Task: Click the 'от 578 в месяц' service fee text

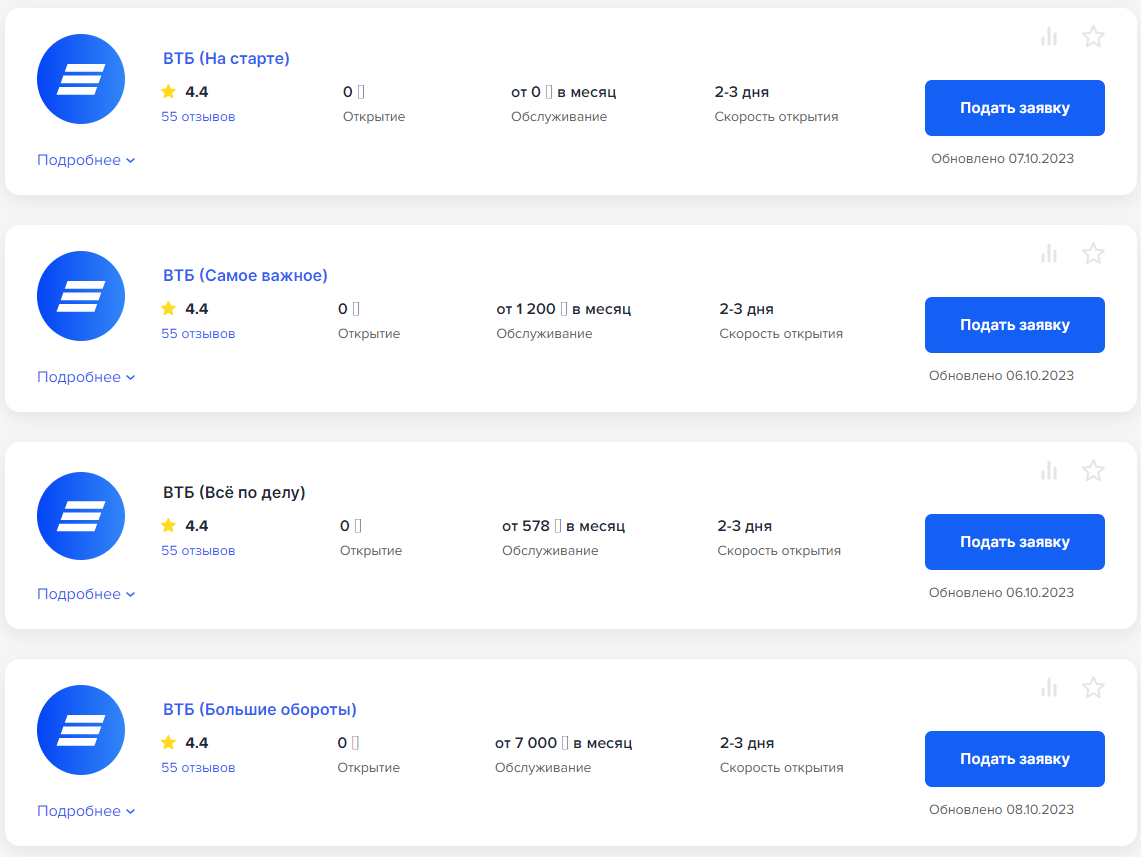Action: [563, 526]
